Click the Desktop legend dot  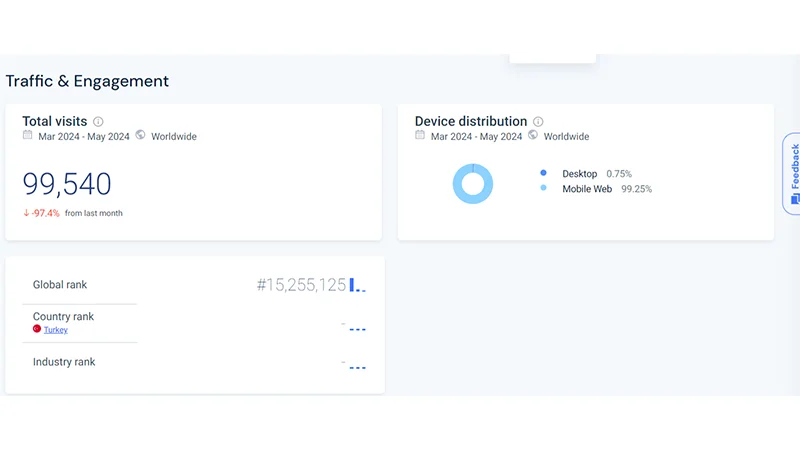(x=544, y=173)
